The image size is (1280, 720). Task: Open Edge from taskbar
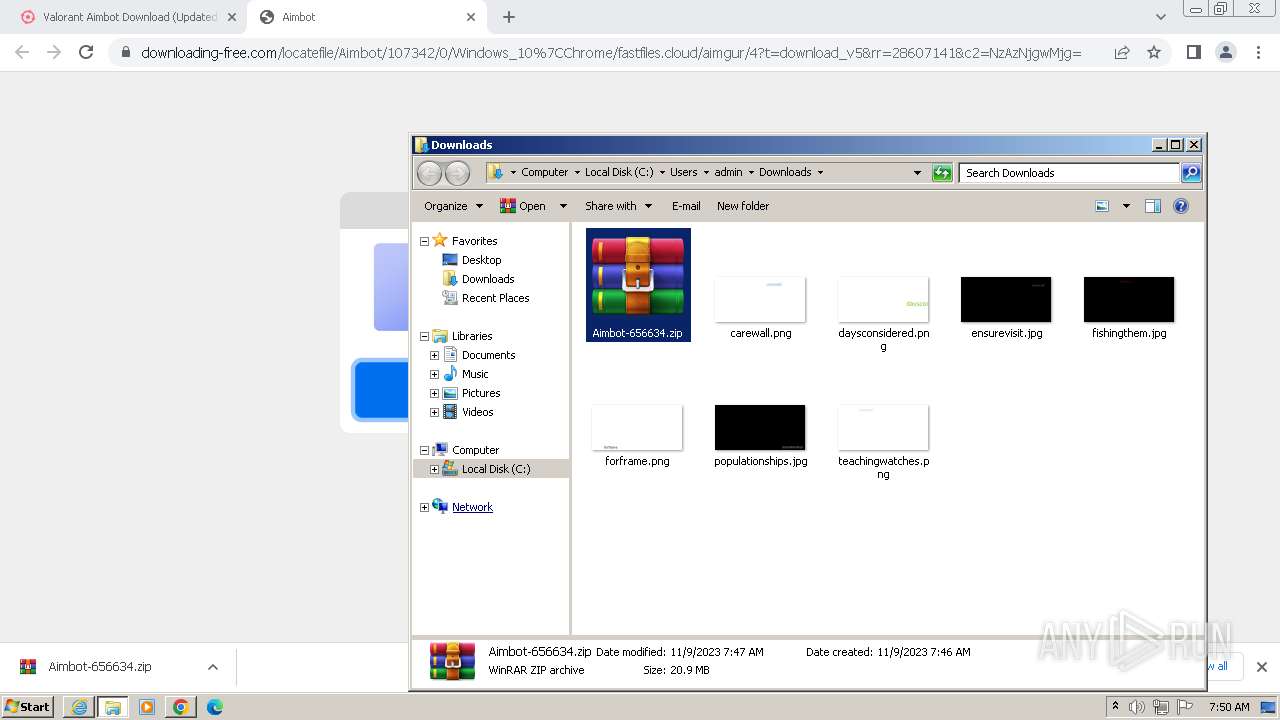tap(214, 707)
